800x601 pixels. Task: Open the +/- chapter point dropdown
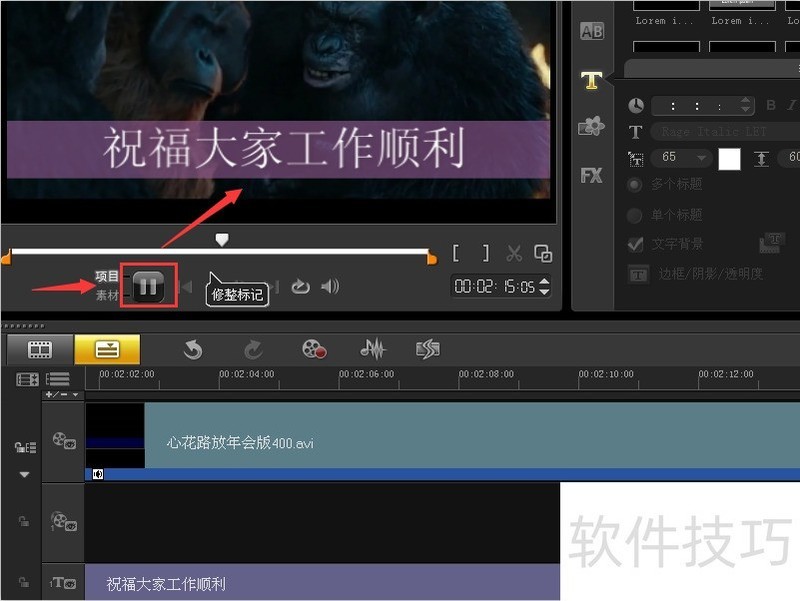click(x=62, y=395)
